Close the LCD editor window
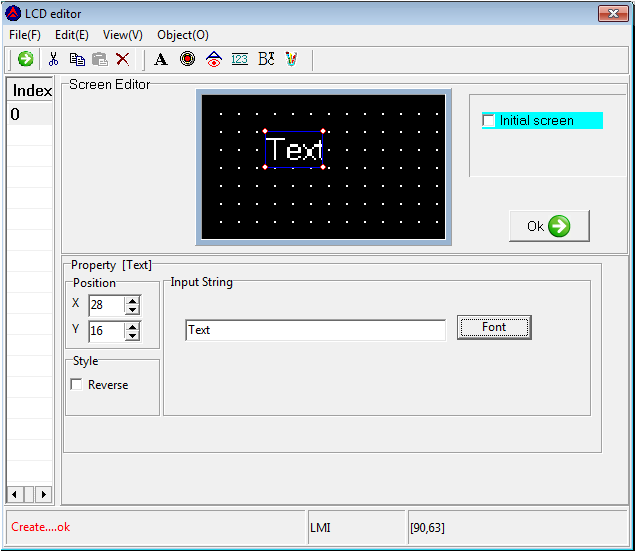This screenshot has width=635, height=551. [613, 13]
